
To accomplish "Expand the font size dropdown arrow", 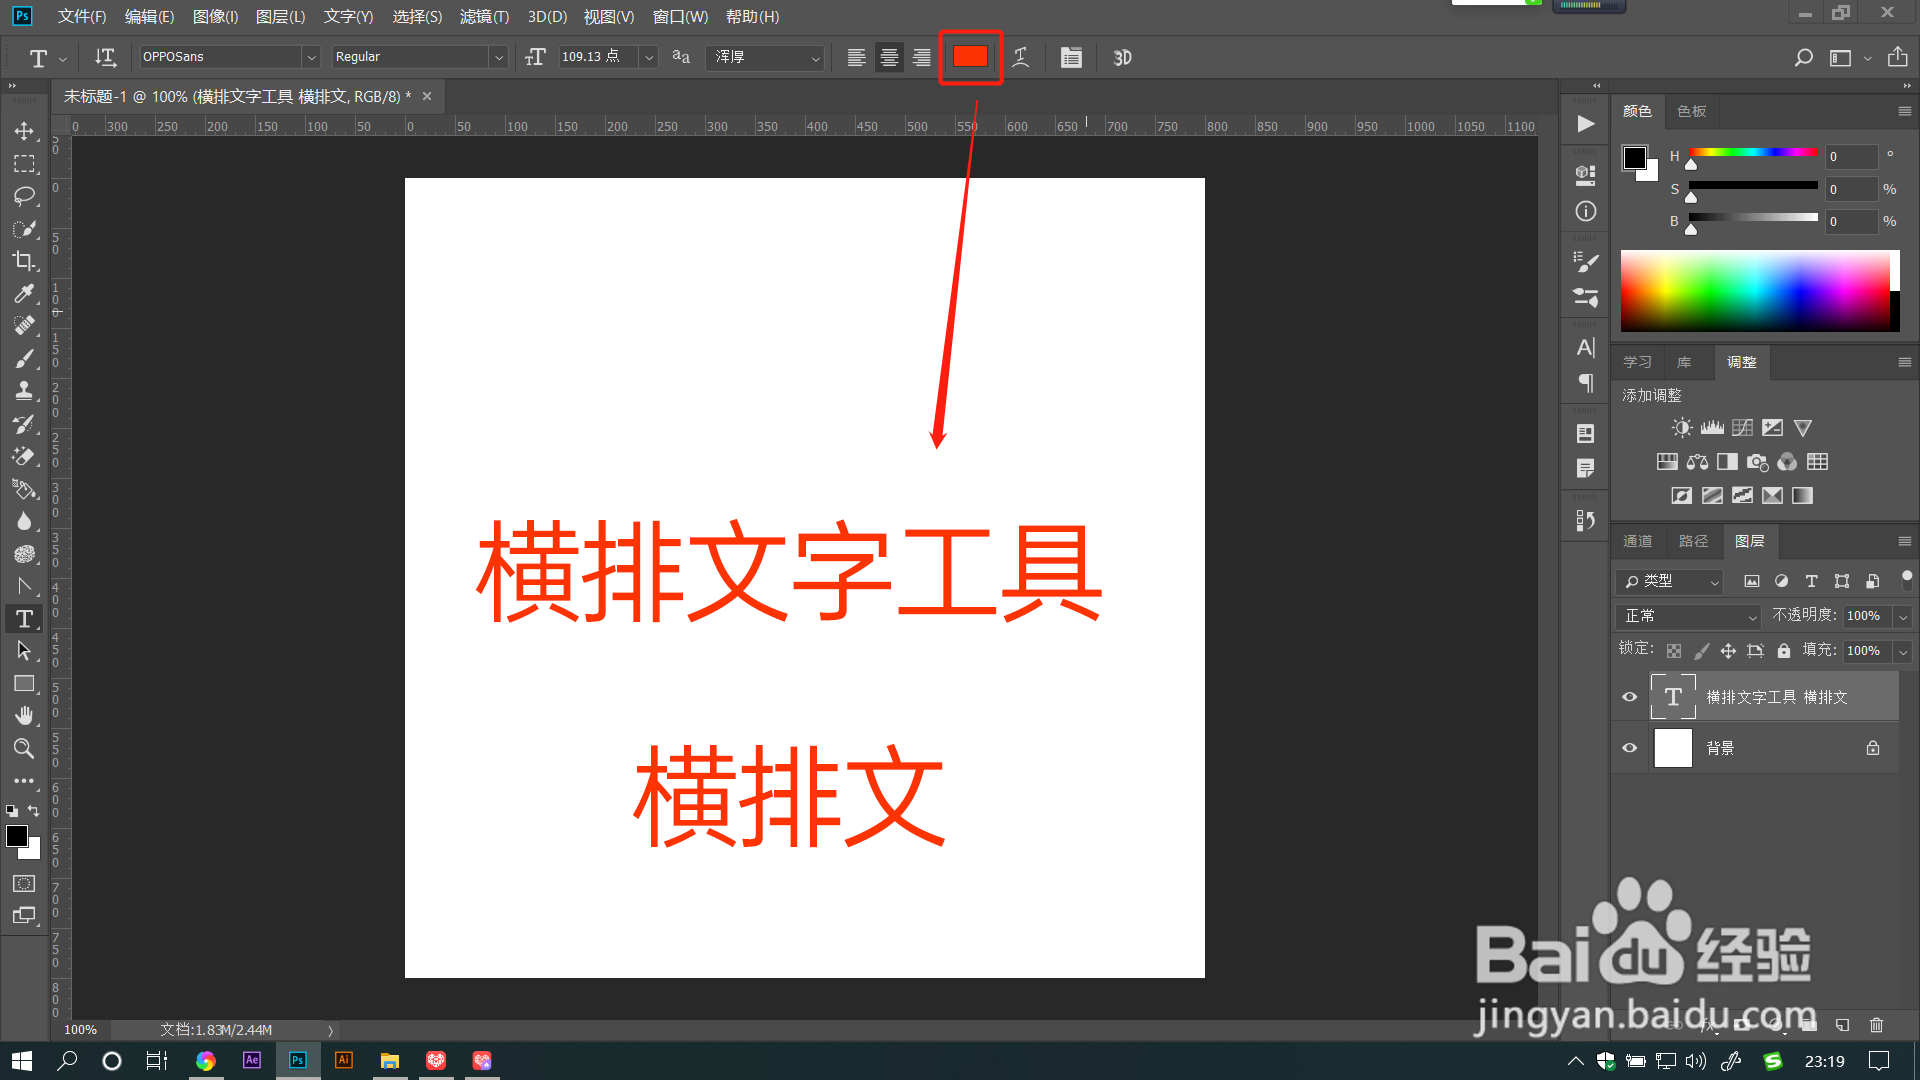I will [x=649, y=57].
